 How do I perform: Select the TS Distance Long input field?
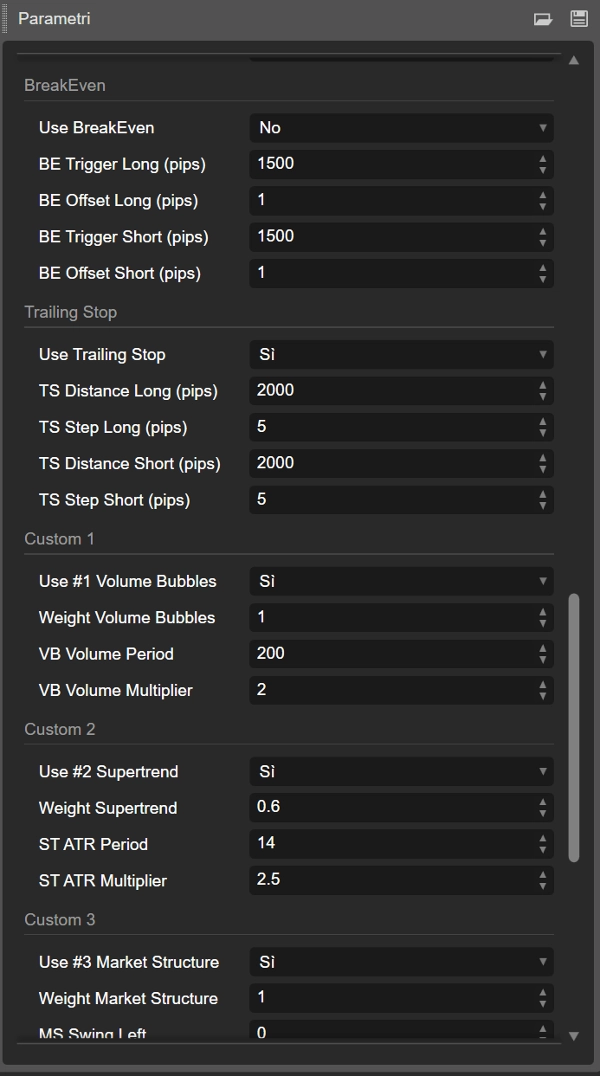[391, 391]
